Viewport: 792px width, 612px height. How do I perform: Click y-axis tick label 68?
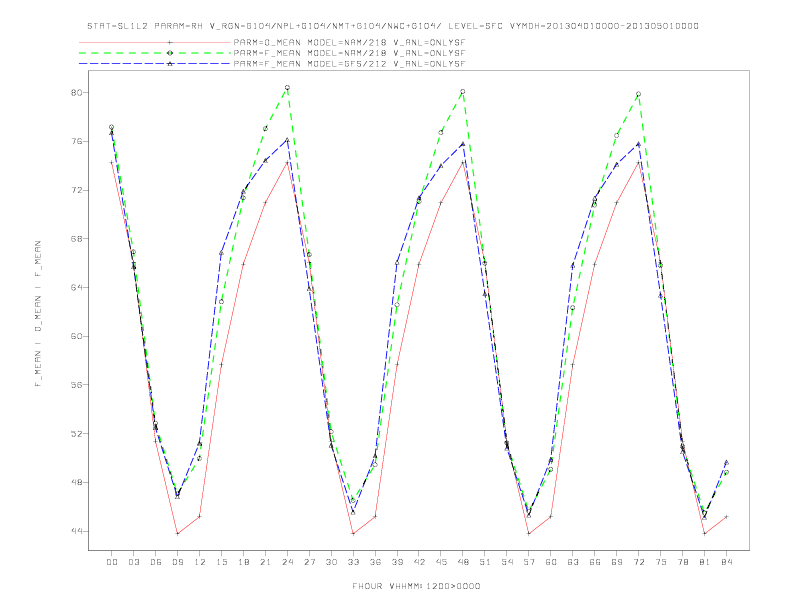pos(76,239)
